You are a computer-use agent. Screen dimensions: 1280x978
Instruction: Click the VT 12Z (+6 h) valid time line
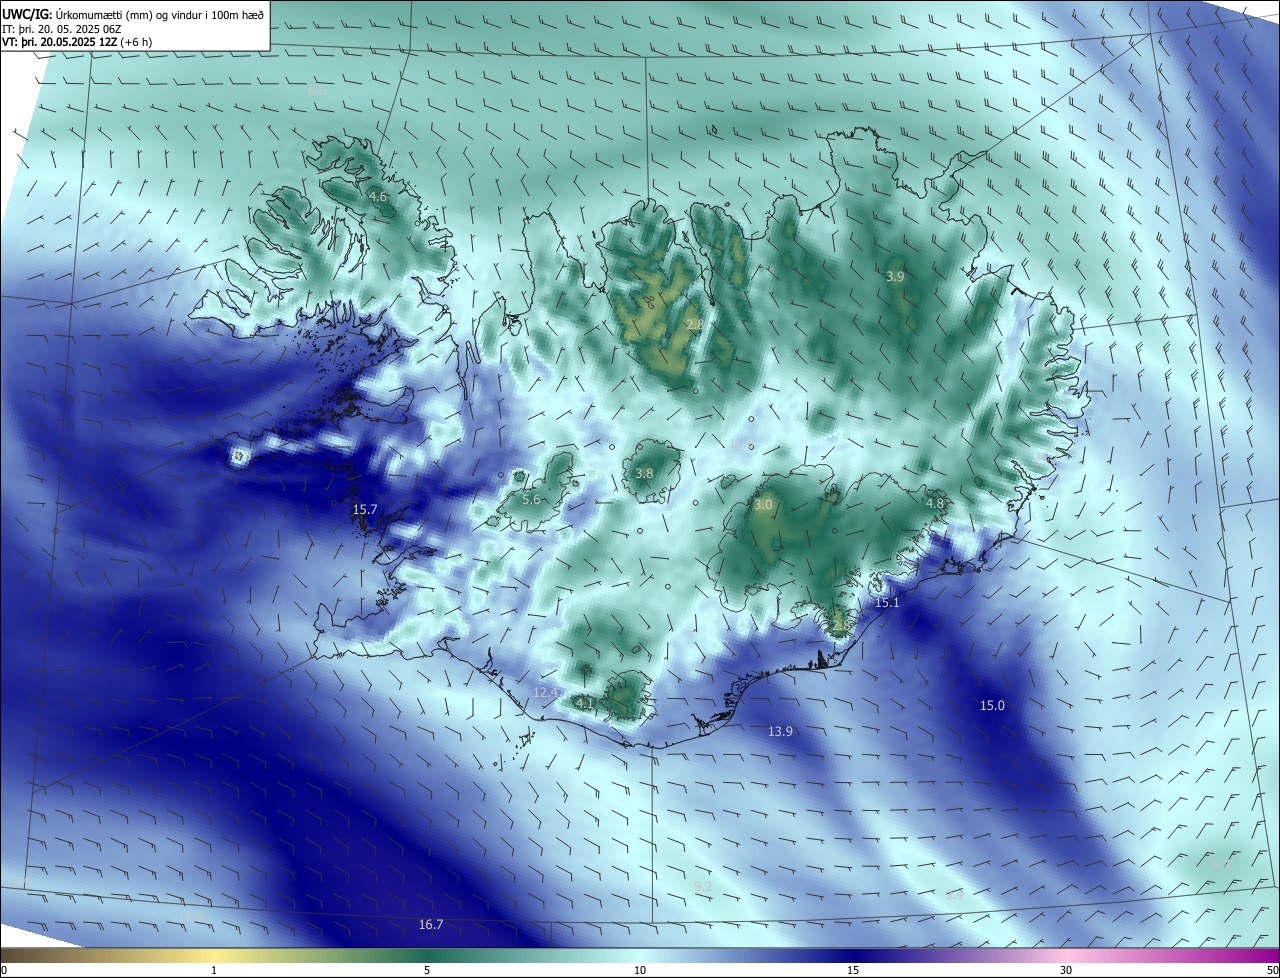77,42
